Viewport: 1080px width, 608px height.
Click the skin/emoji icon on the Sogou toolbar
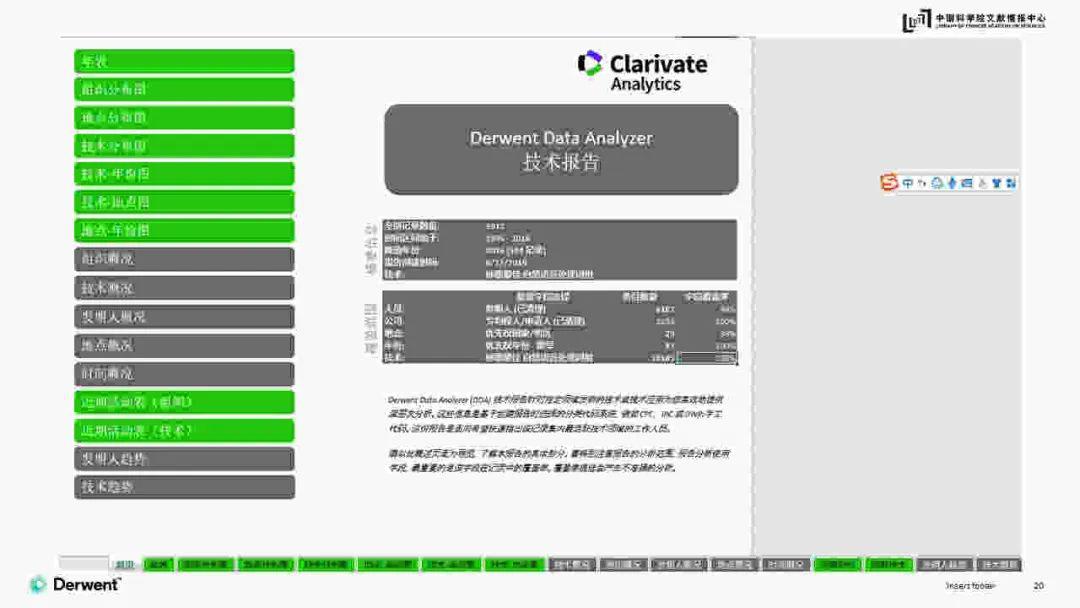(995, 184)
